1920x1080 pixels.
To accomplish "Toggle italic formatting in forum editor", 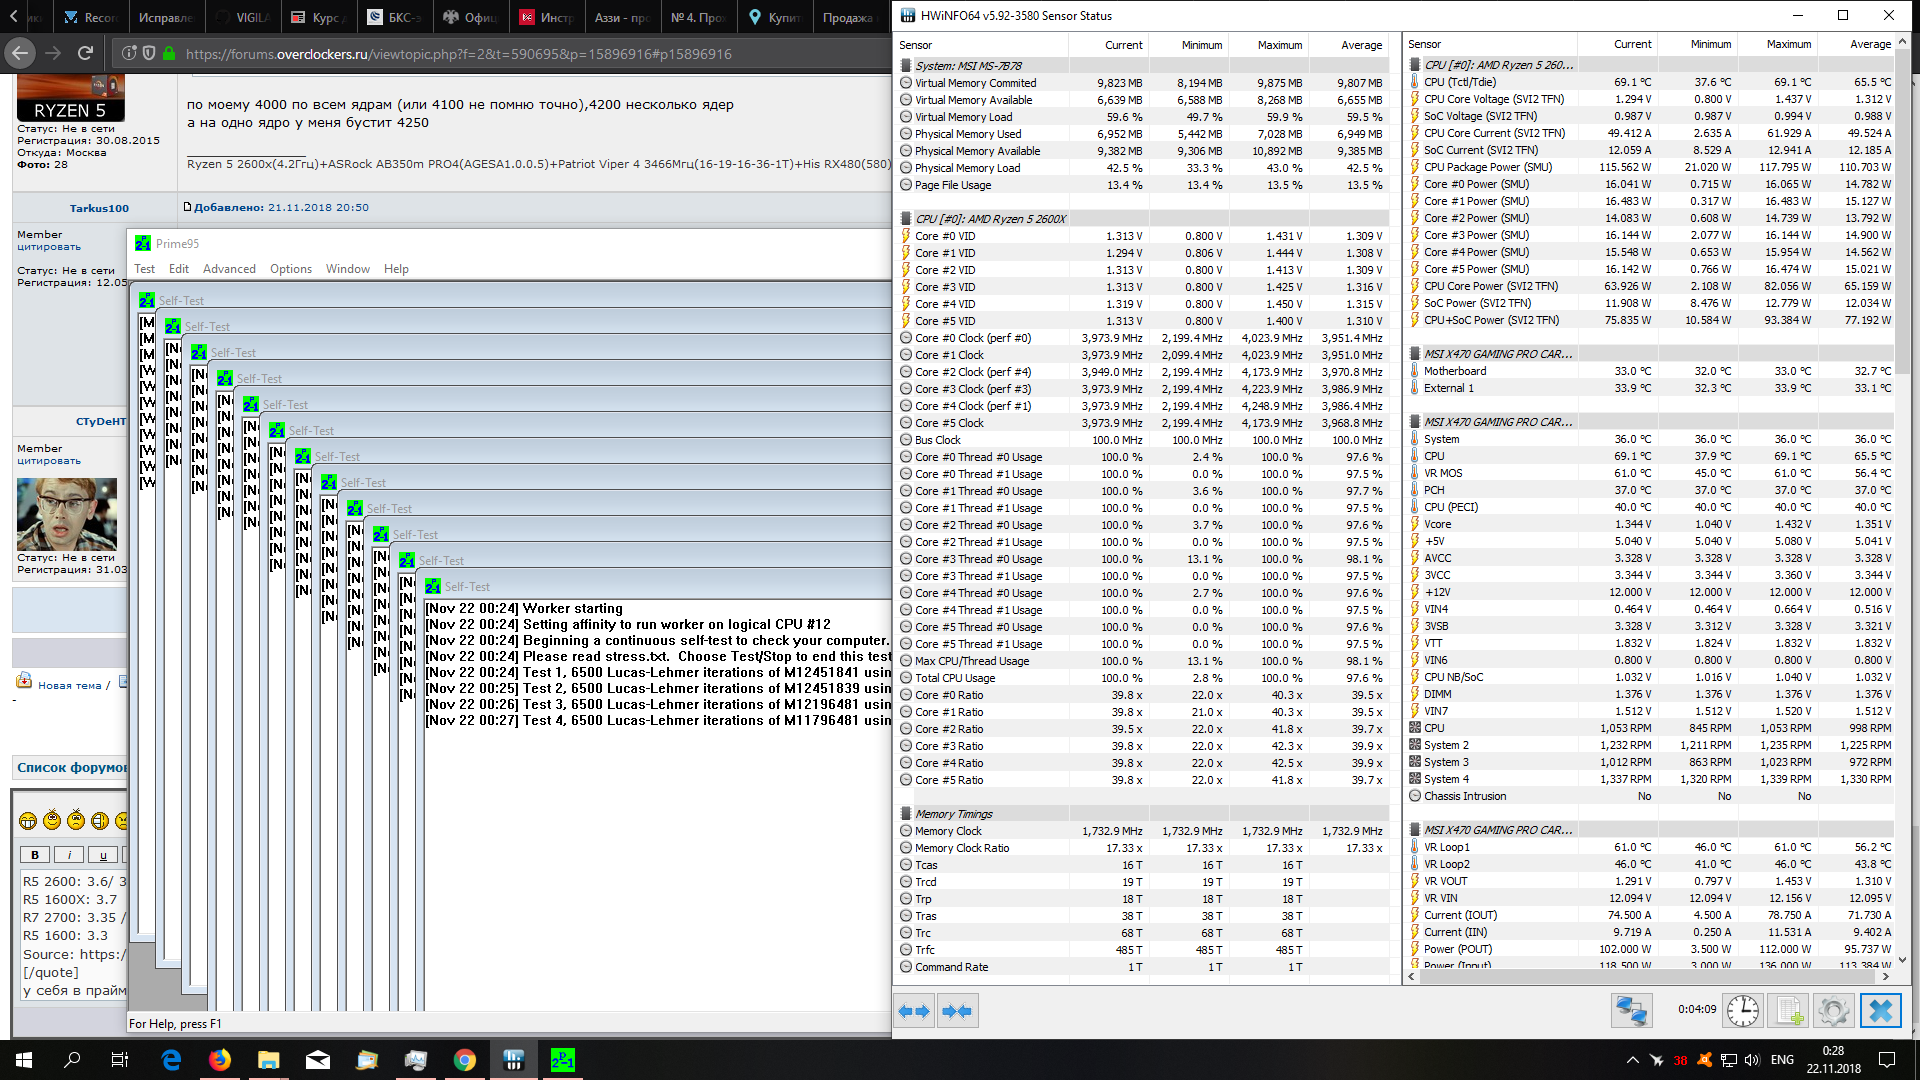I will [x=69, y=855].
